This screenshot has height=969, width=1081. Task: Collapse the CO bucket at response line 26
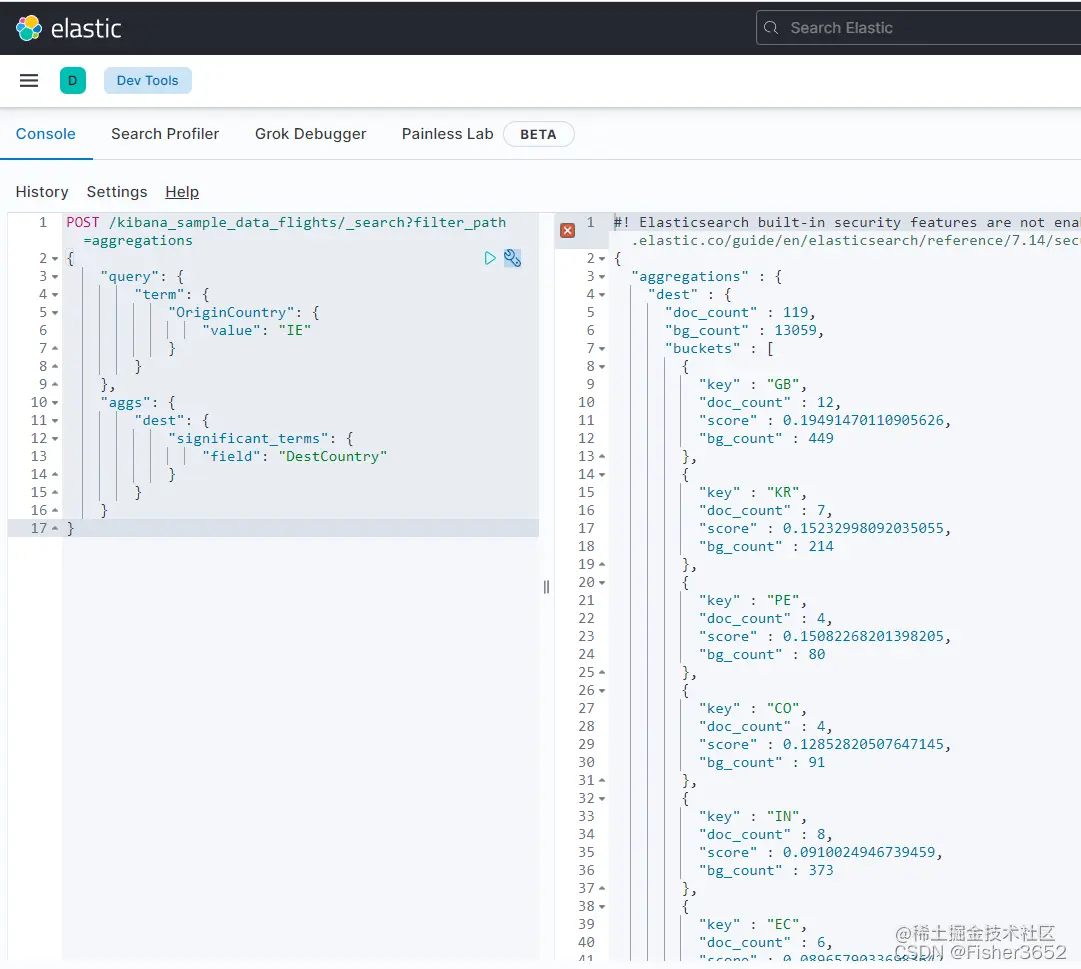coord(602,691)
